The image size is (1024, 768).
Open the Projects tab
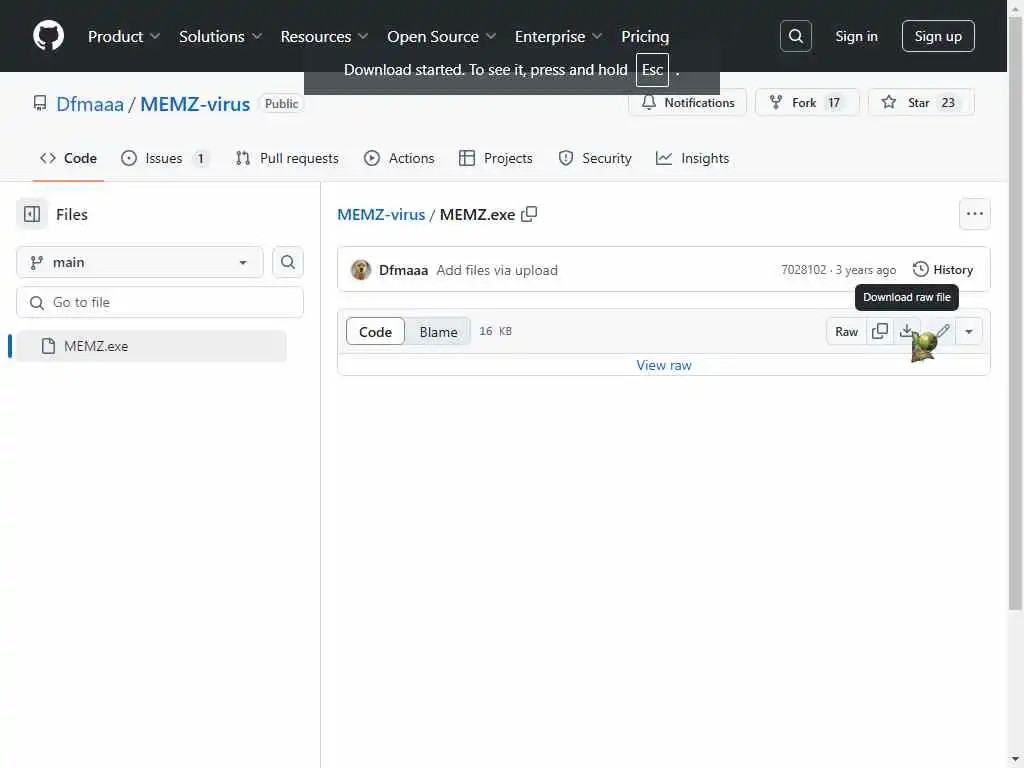496,158
